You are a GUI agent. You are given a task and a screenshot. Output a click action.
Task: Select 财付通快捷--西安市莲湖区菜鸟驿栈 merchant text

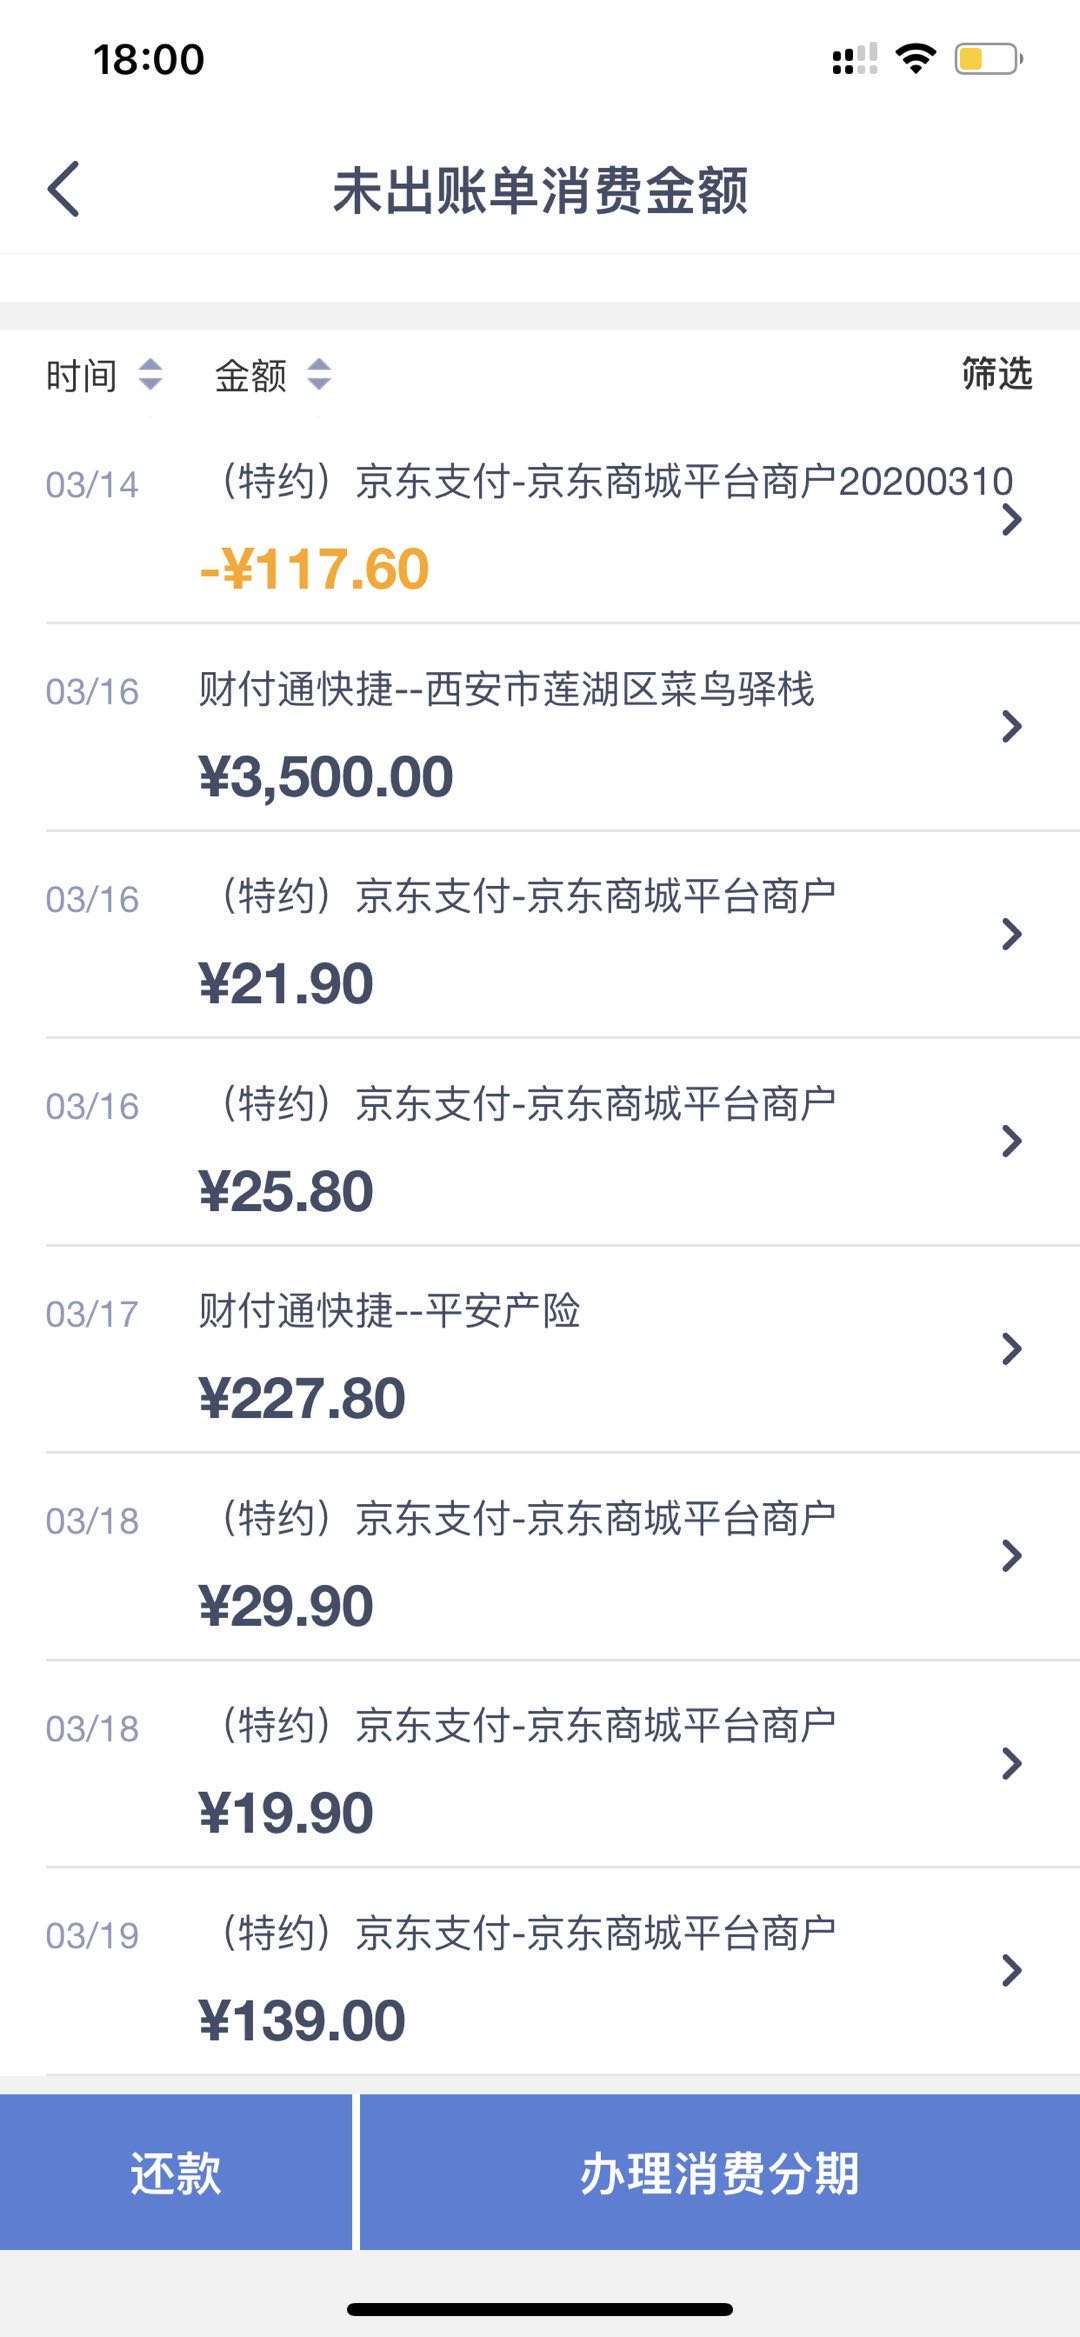tap(506, 689)
